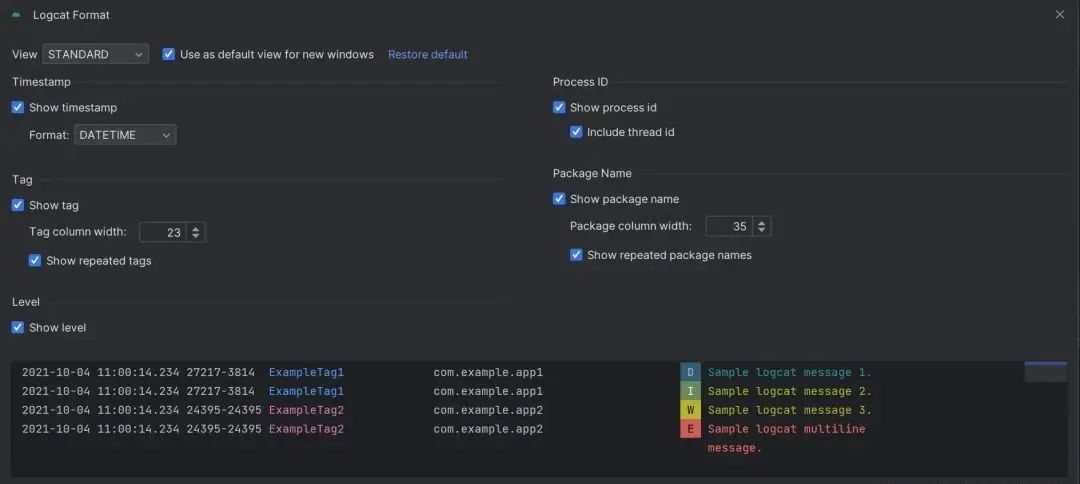Click the E error level badge
The image size is (1080, 484).
click(x=690, y=429)
